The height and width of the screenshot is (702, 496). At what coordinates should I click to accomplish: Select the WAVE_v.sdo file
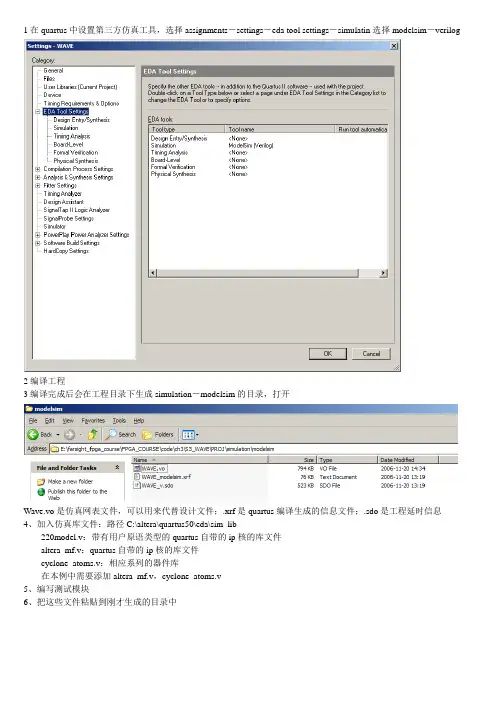(x=154, y=485)
